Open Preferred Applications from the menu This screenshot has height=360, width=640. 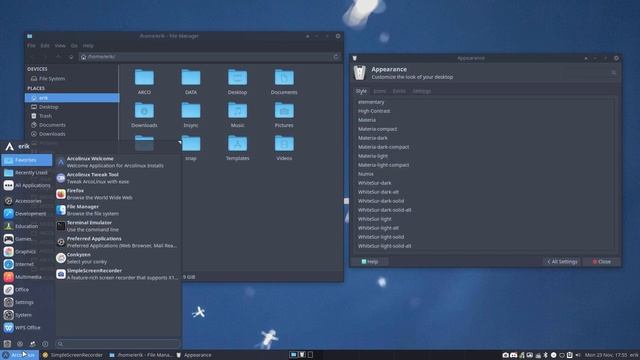118,242
